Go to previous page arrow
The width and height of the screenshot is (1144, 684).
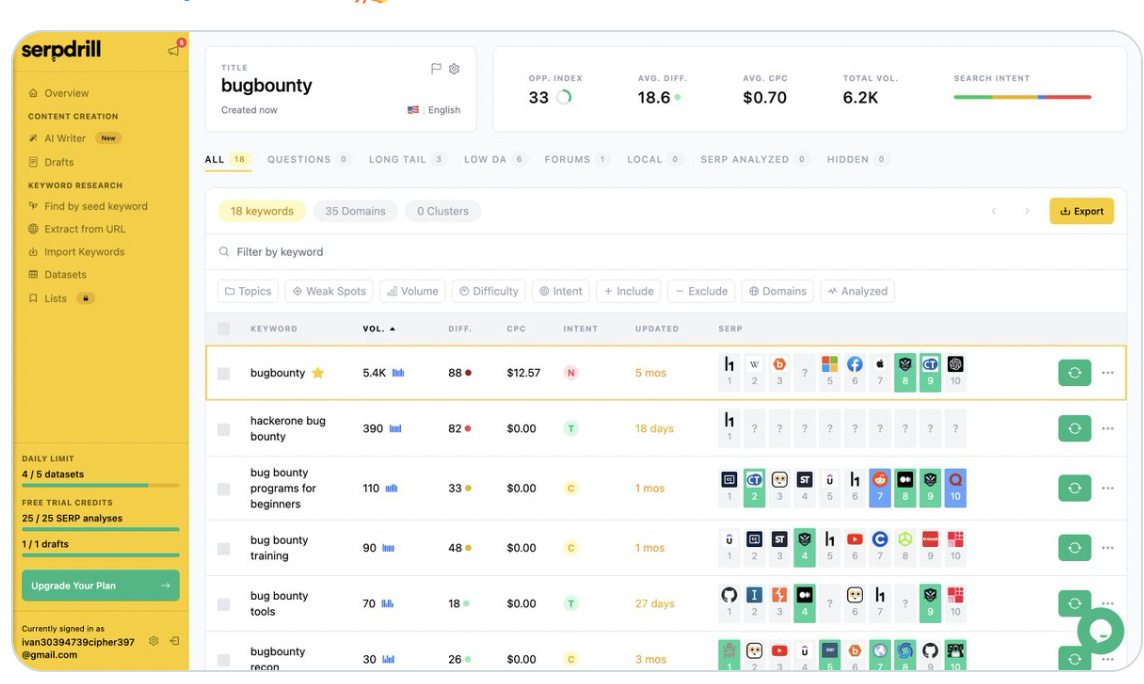coord(993,211)
